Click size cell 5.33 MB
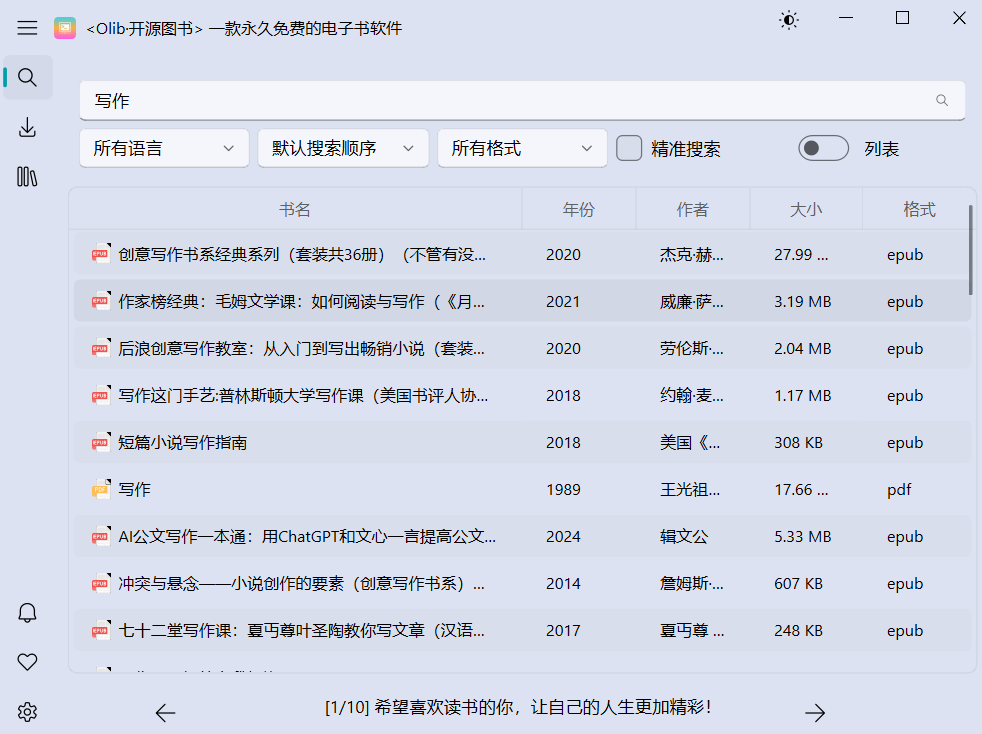This screenshot has width=982, height=734. tap(802, 536)
